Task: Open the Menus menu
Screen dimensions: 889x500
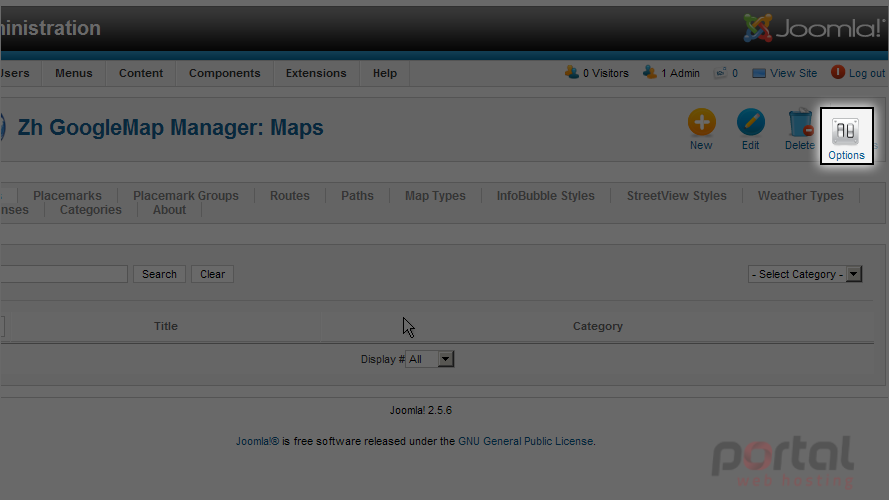Action: (x=74, y=73)
